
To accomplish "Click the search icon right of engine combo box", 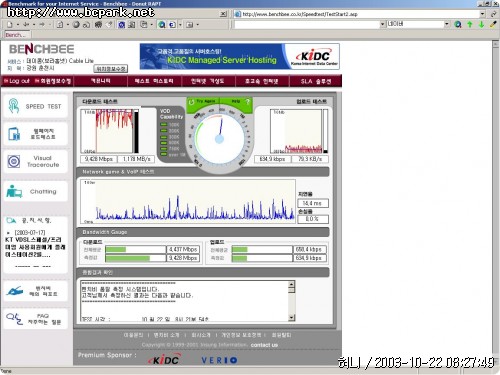I will pos(458,24).
